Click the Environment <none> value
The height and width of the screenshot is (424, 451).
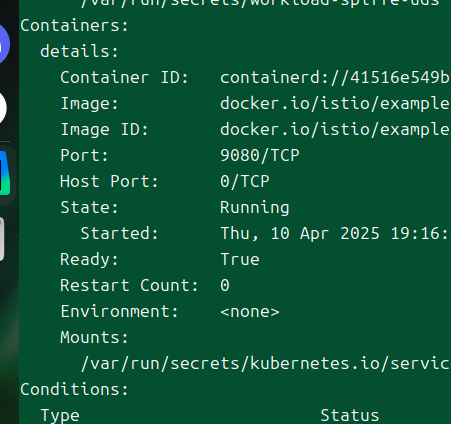(x=250, y=312)
